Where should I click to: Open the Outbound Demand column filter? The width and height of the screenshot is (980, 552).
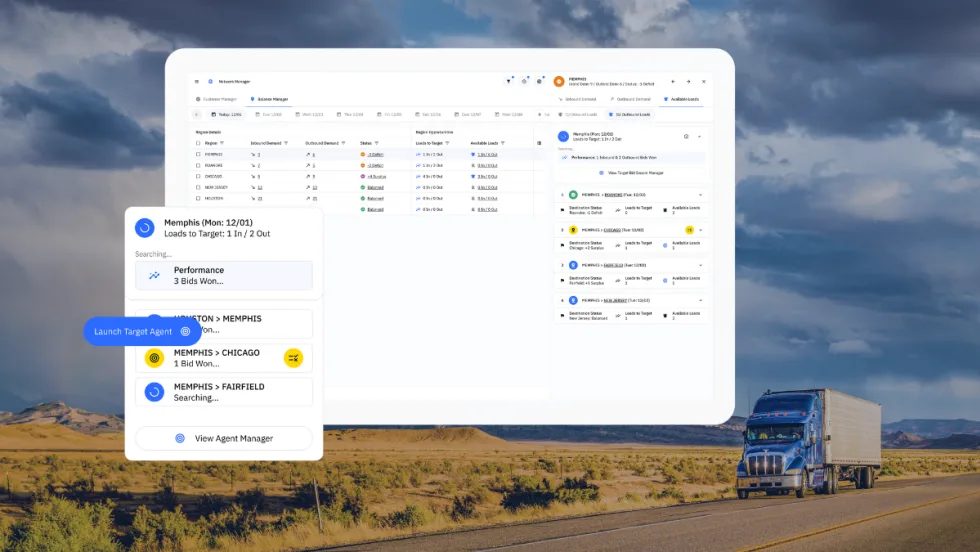click(343, 143)
